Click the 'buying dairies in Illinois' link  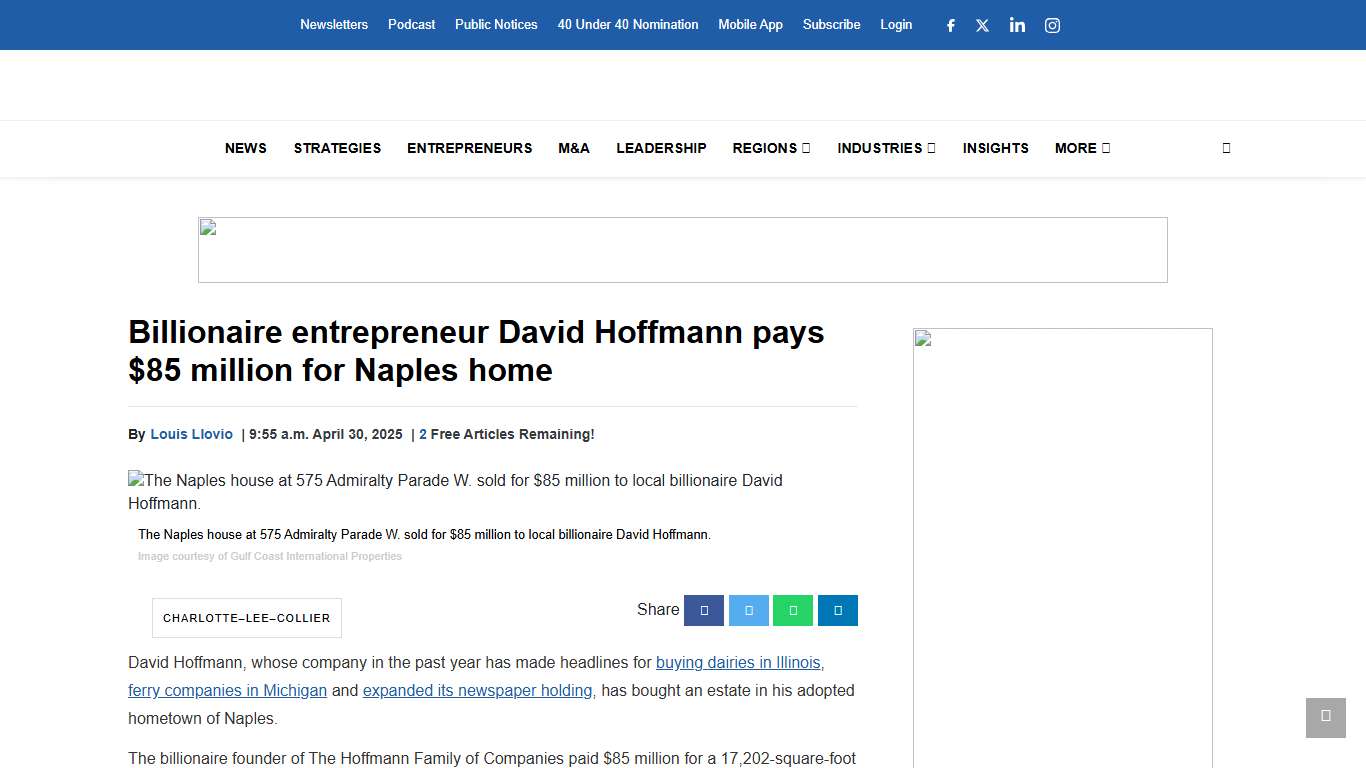739,662
